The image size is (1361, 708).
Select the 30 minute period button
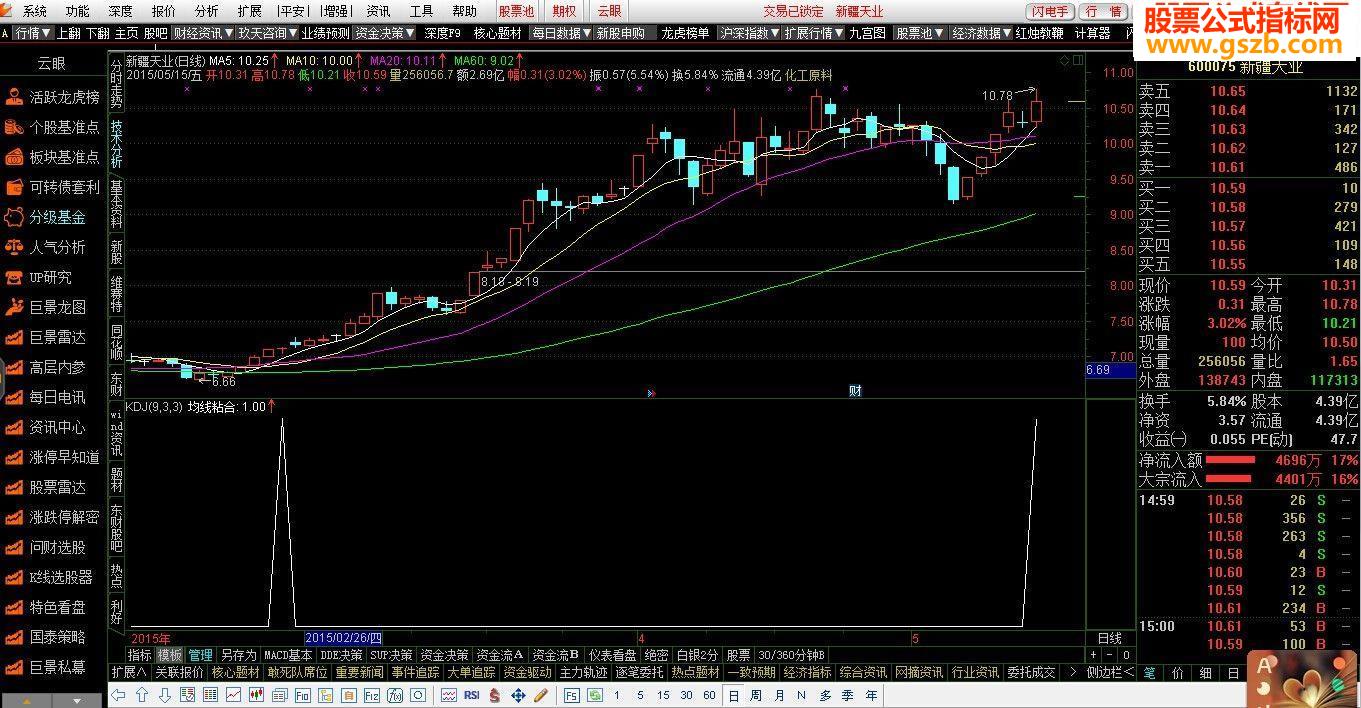coord(686,695)
